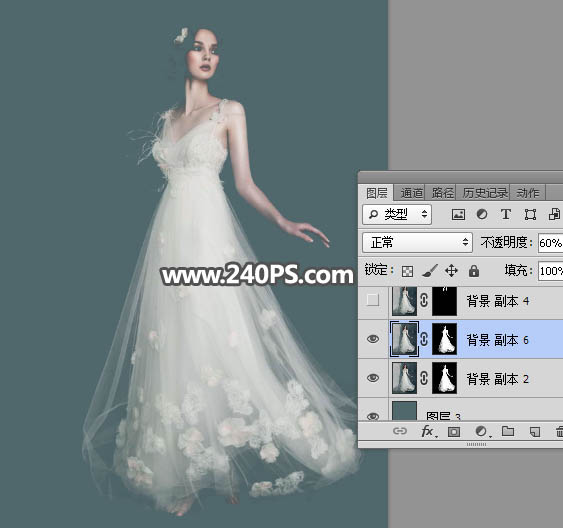Show the hidden 背景 副本 4 layer
Image resolution: width=563 pixels, height=528 pixels.
click(373, 300)
